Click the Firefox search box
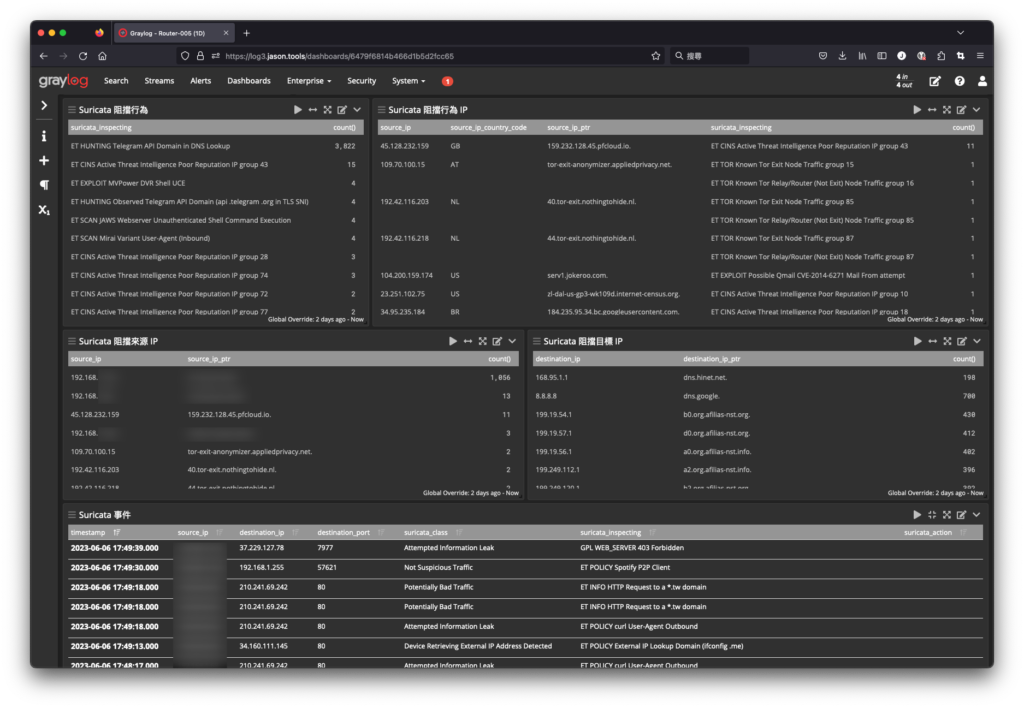 (710, 56)
